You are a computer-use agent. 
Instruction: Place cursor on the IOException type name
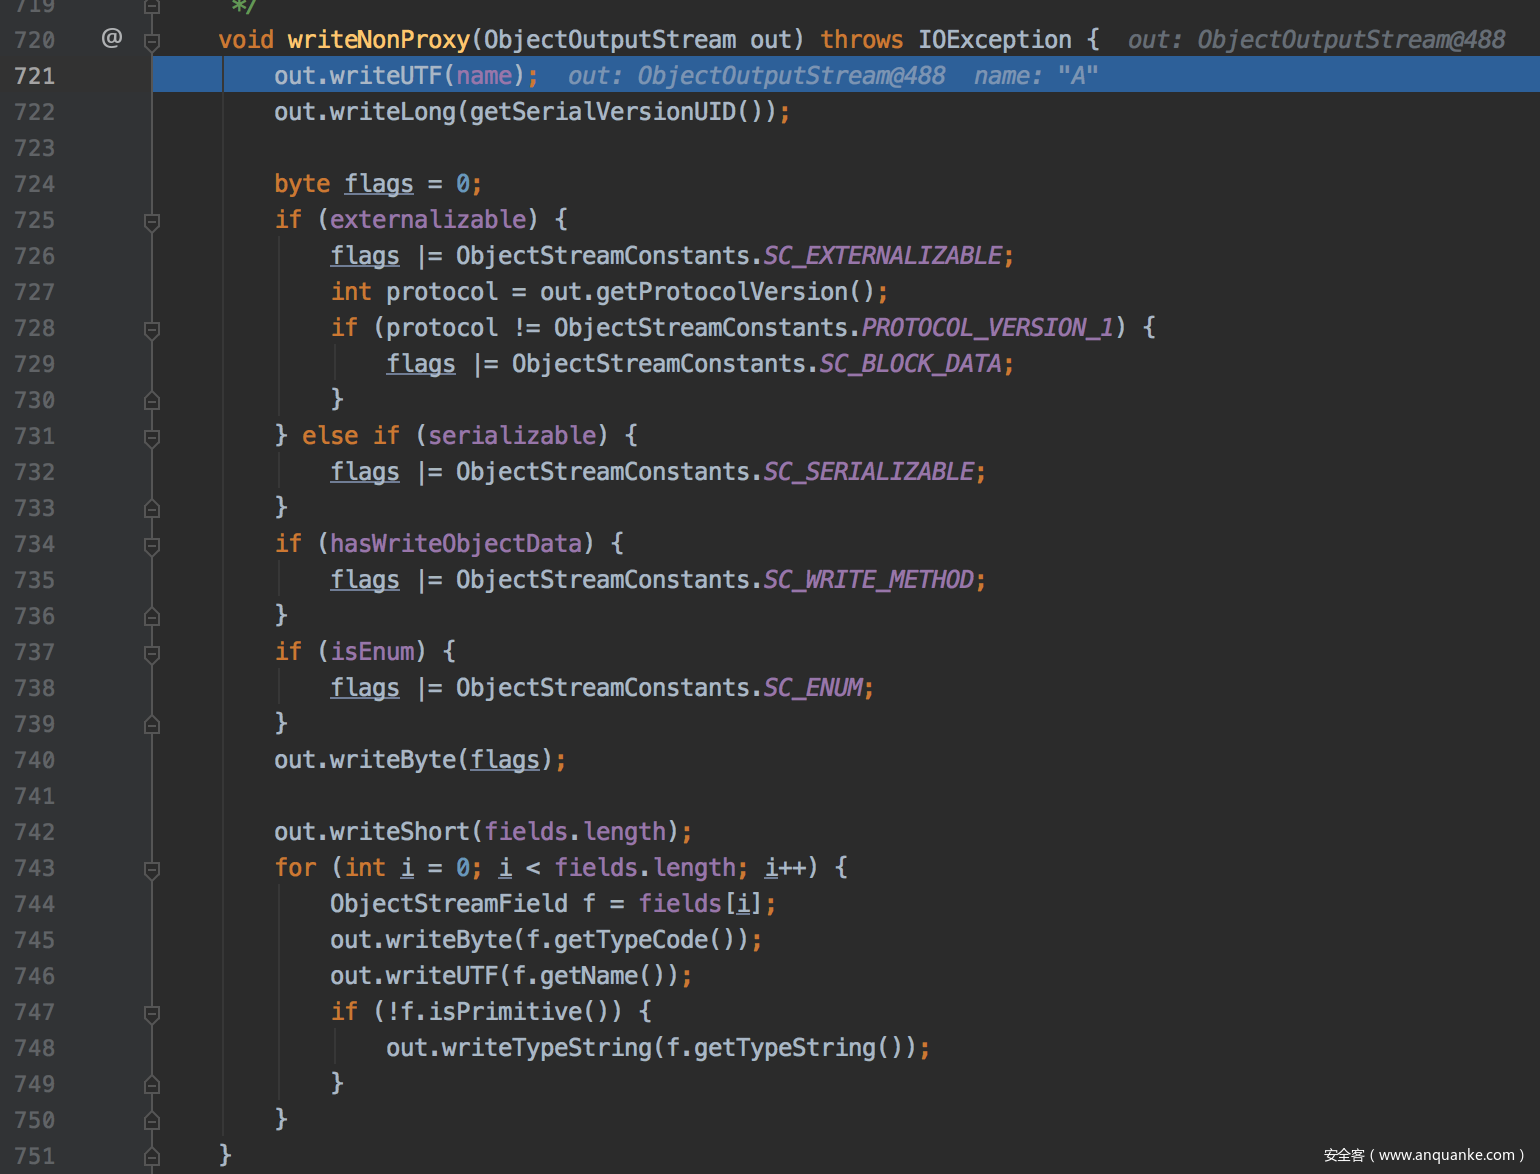click(x=994, y=40)
